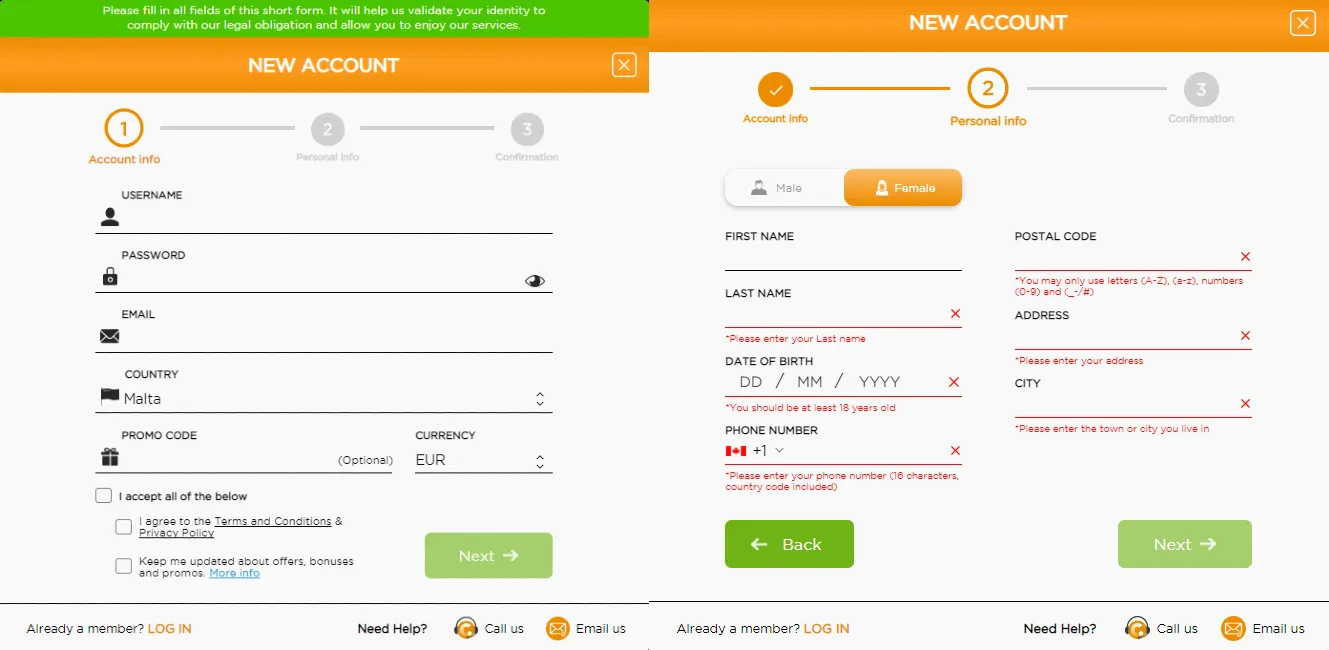1329x650 pixels.
Task: Click the red X beside Last Name
Action: click(955, 314)
